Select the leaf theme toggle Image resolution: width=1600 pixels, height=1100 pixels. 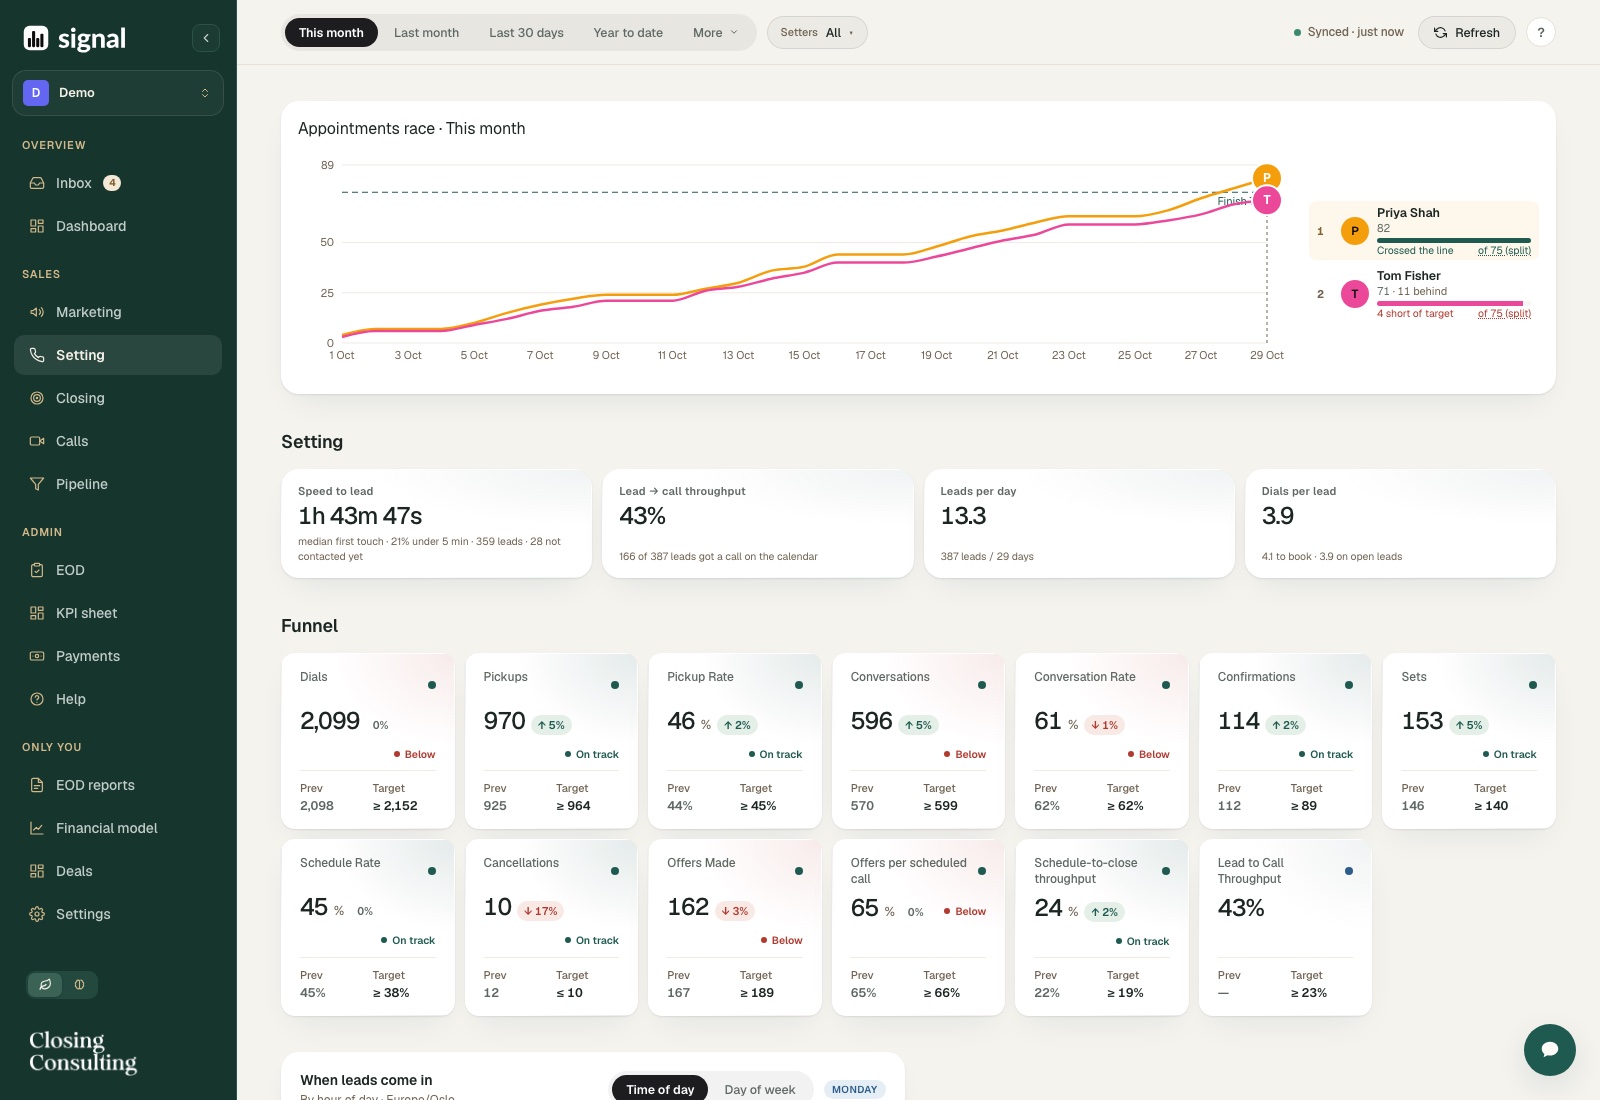(45, 985)
